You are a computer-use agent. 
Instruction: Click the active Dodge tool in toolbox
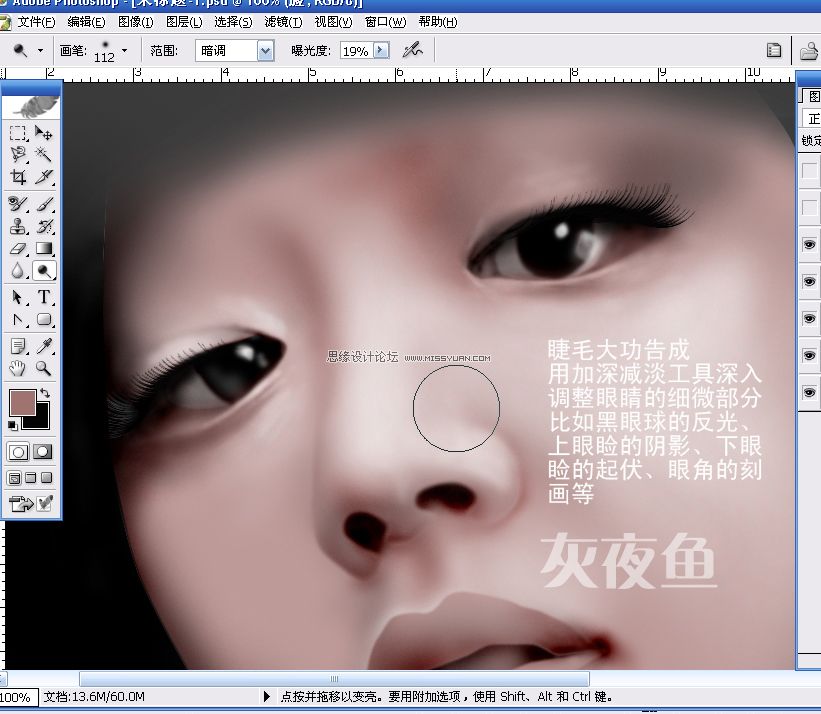pos(44,271)
